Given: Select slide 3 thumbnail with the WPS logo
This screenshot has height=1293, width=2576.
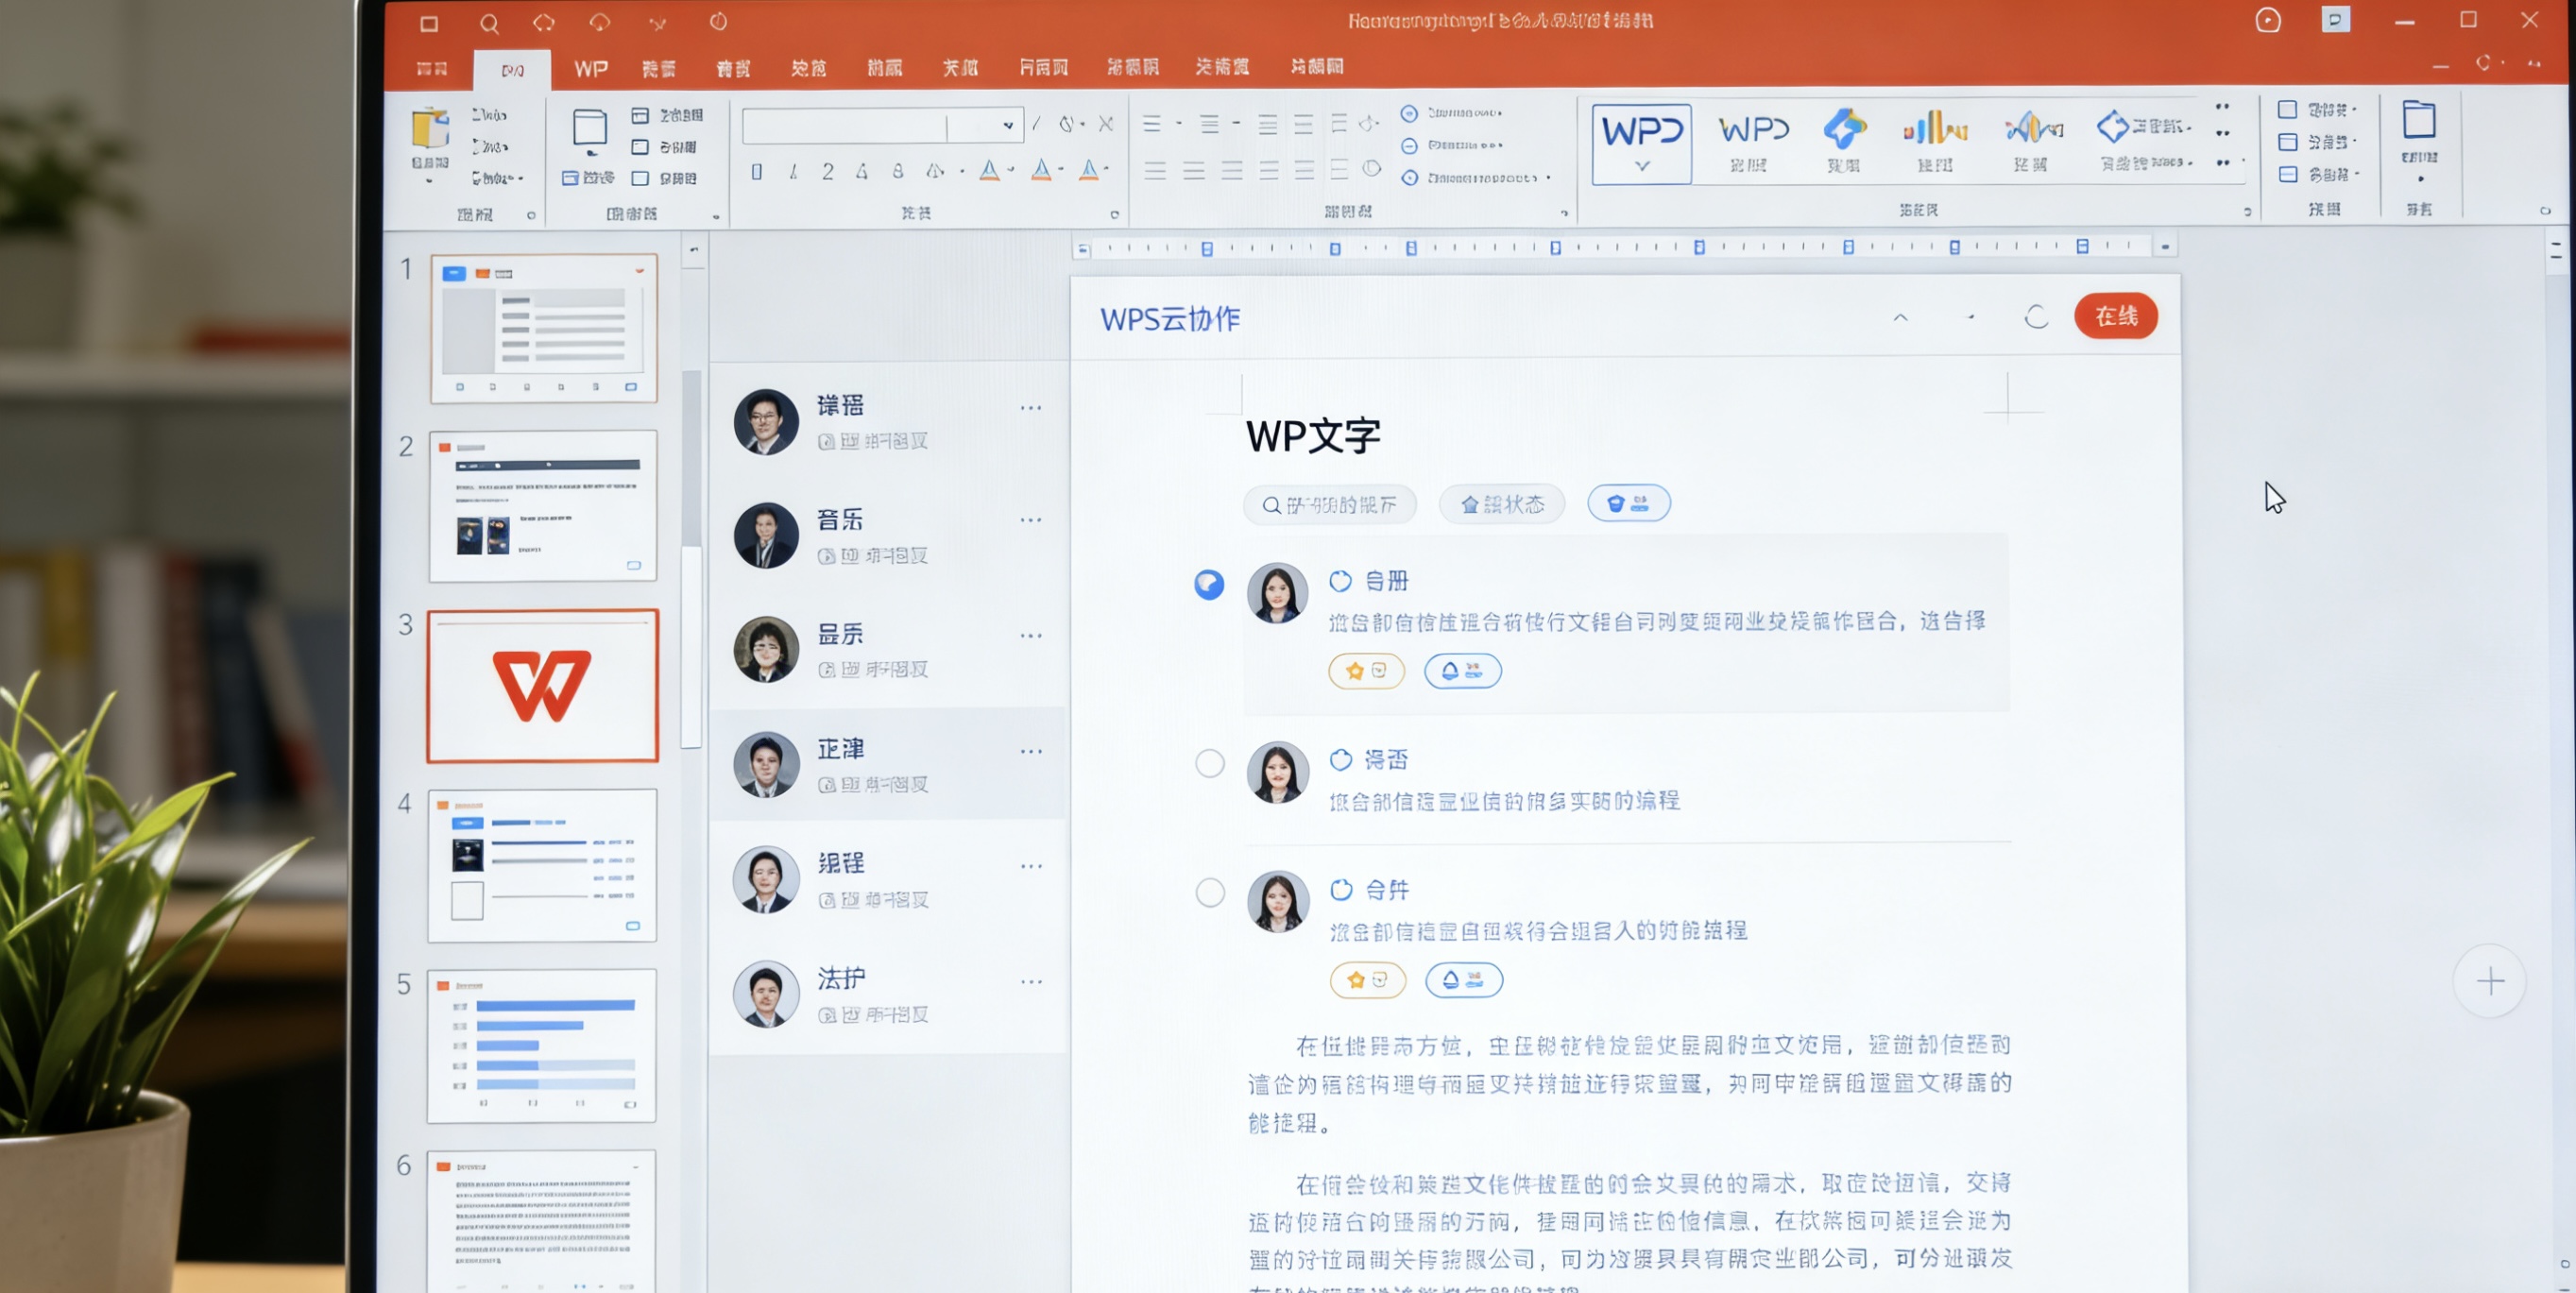Looking at the screenshot, I should (x=543, y=687).
